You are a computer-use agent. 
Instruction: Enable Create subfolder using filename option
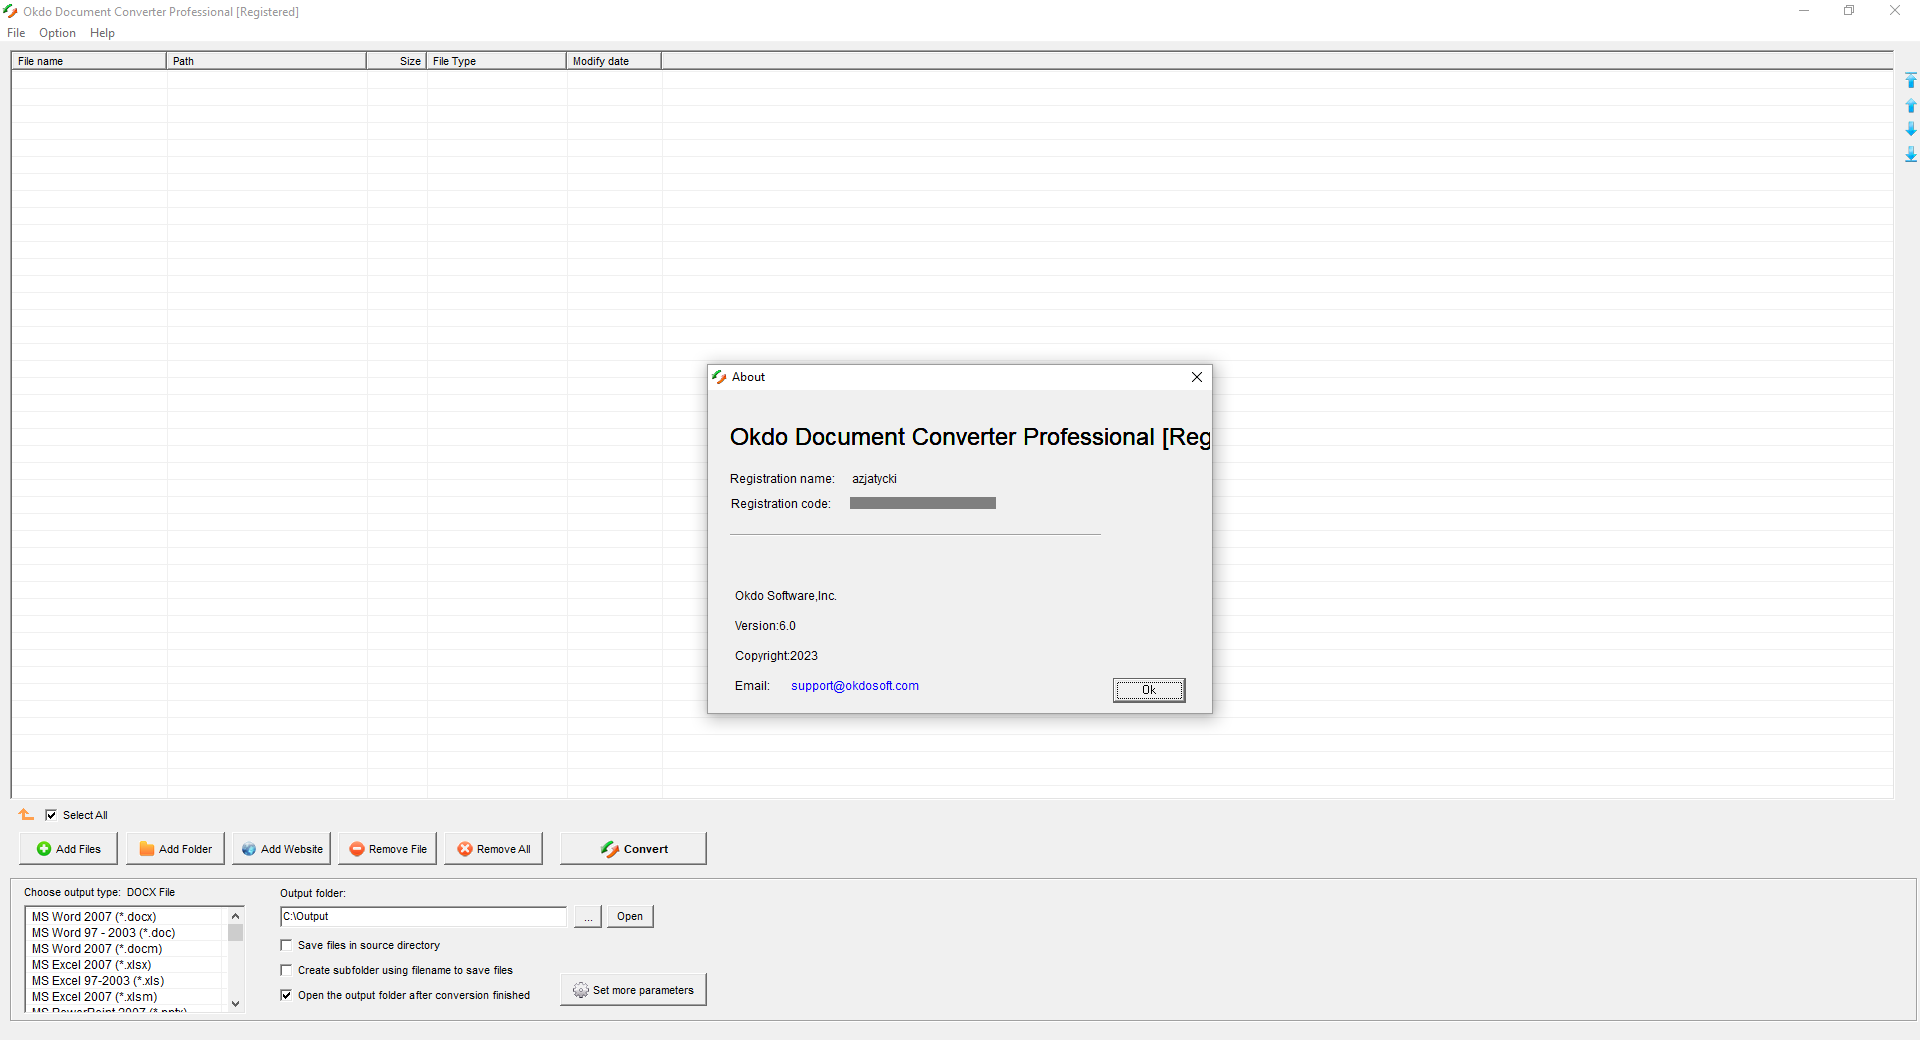(x=287, y=970)
